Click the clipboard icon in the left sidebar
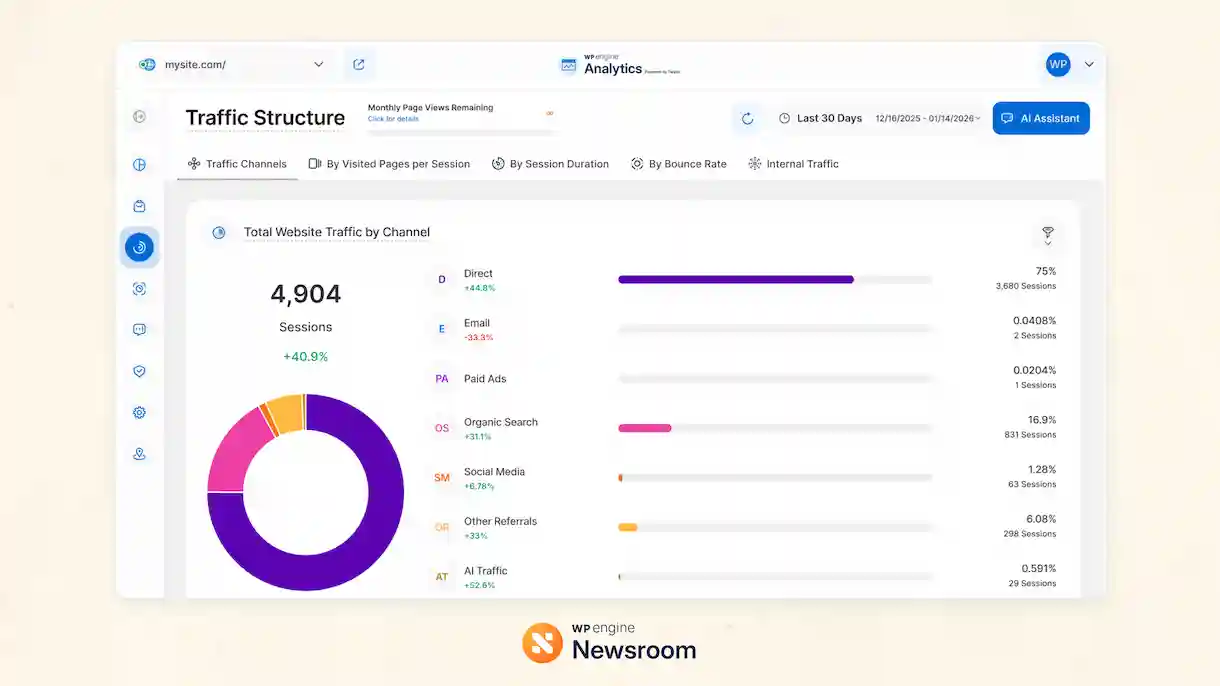The height and width of the screenshot is (686, 1220). pos(139,205)
